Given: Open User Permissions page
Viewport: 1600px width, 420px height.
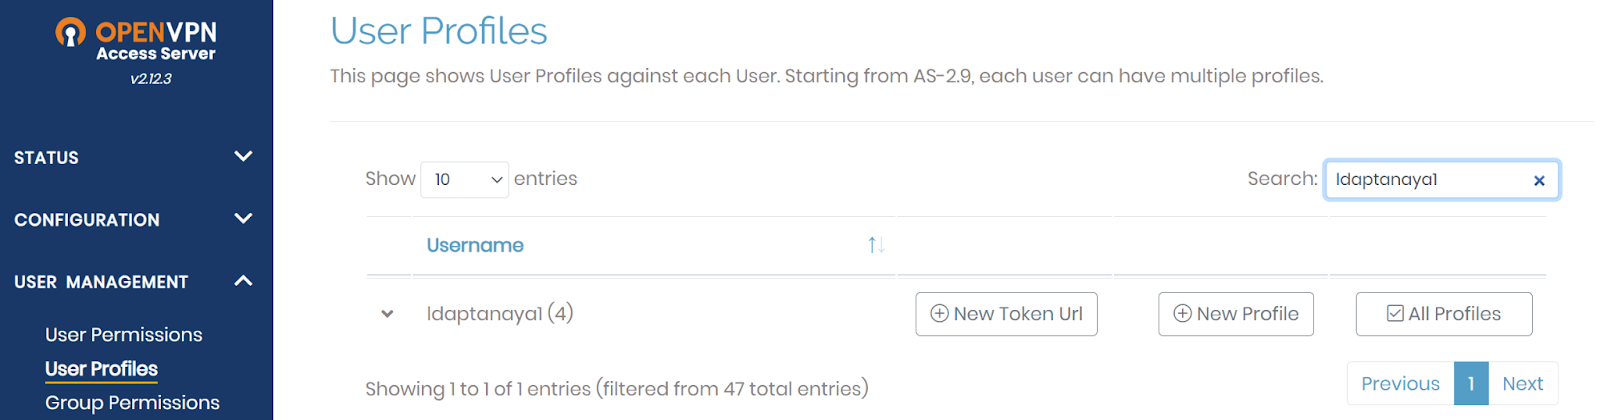Looking at the screenshot, I should tap(124, 335).
